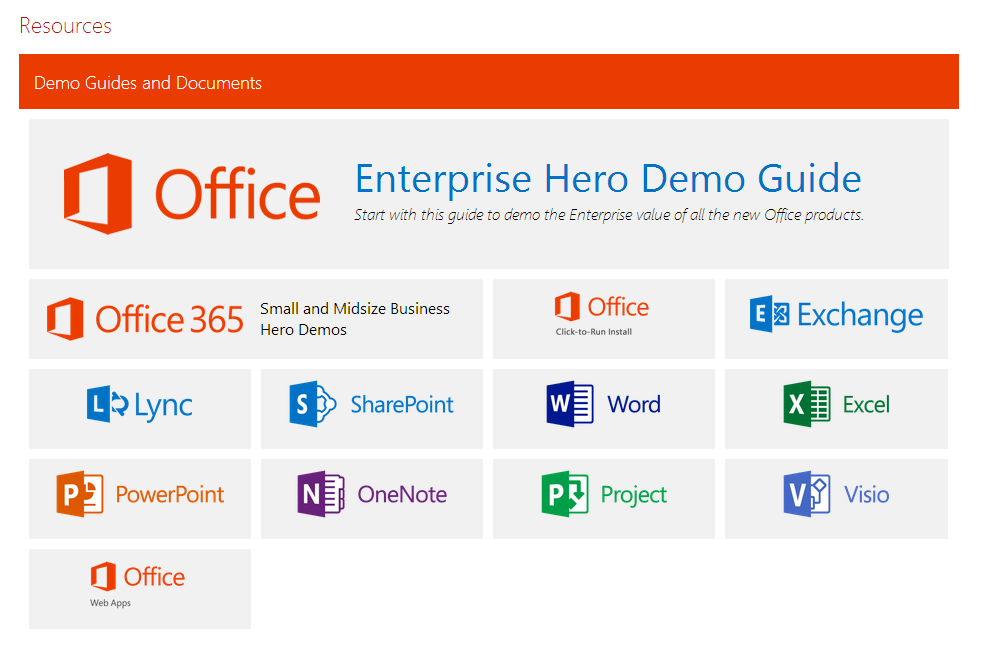Select the PowerPoint icon
The height and width of the screenshot is (657, 982).
pos(80,494)
